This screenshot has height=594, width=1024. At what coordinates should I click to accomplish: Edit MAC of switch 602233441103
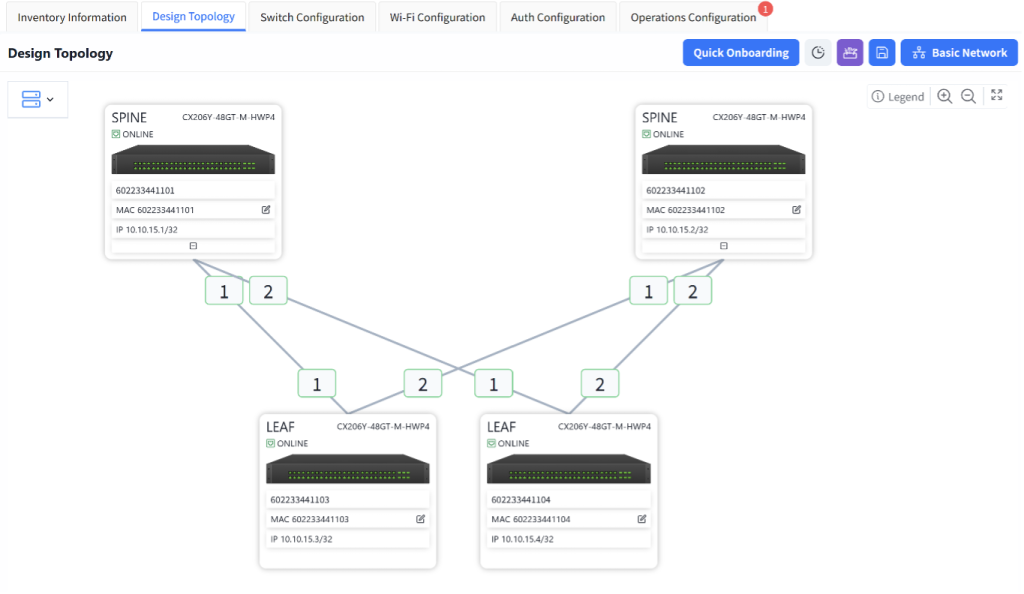click(421, 519)
